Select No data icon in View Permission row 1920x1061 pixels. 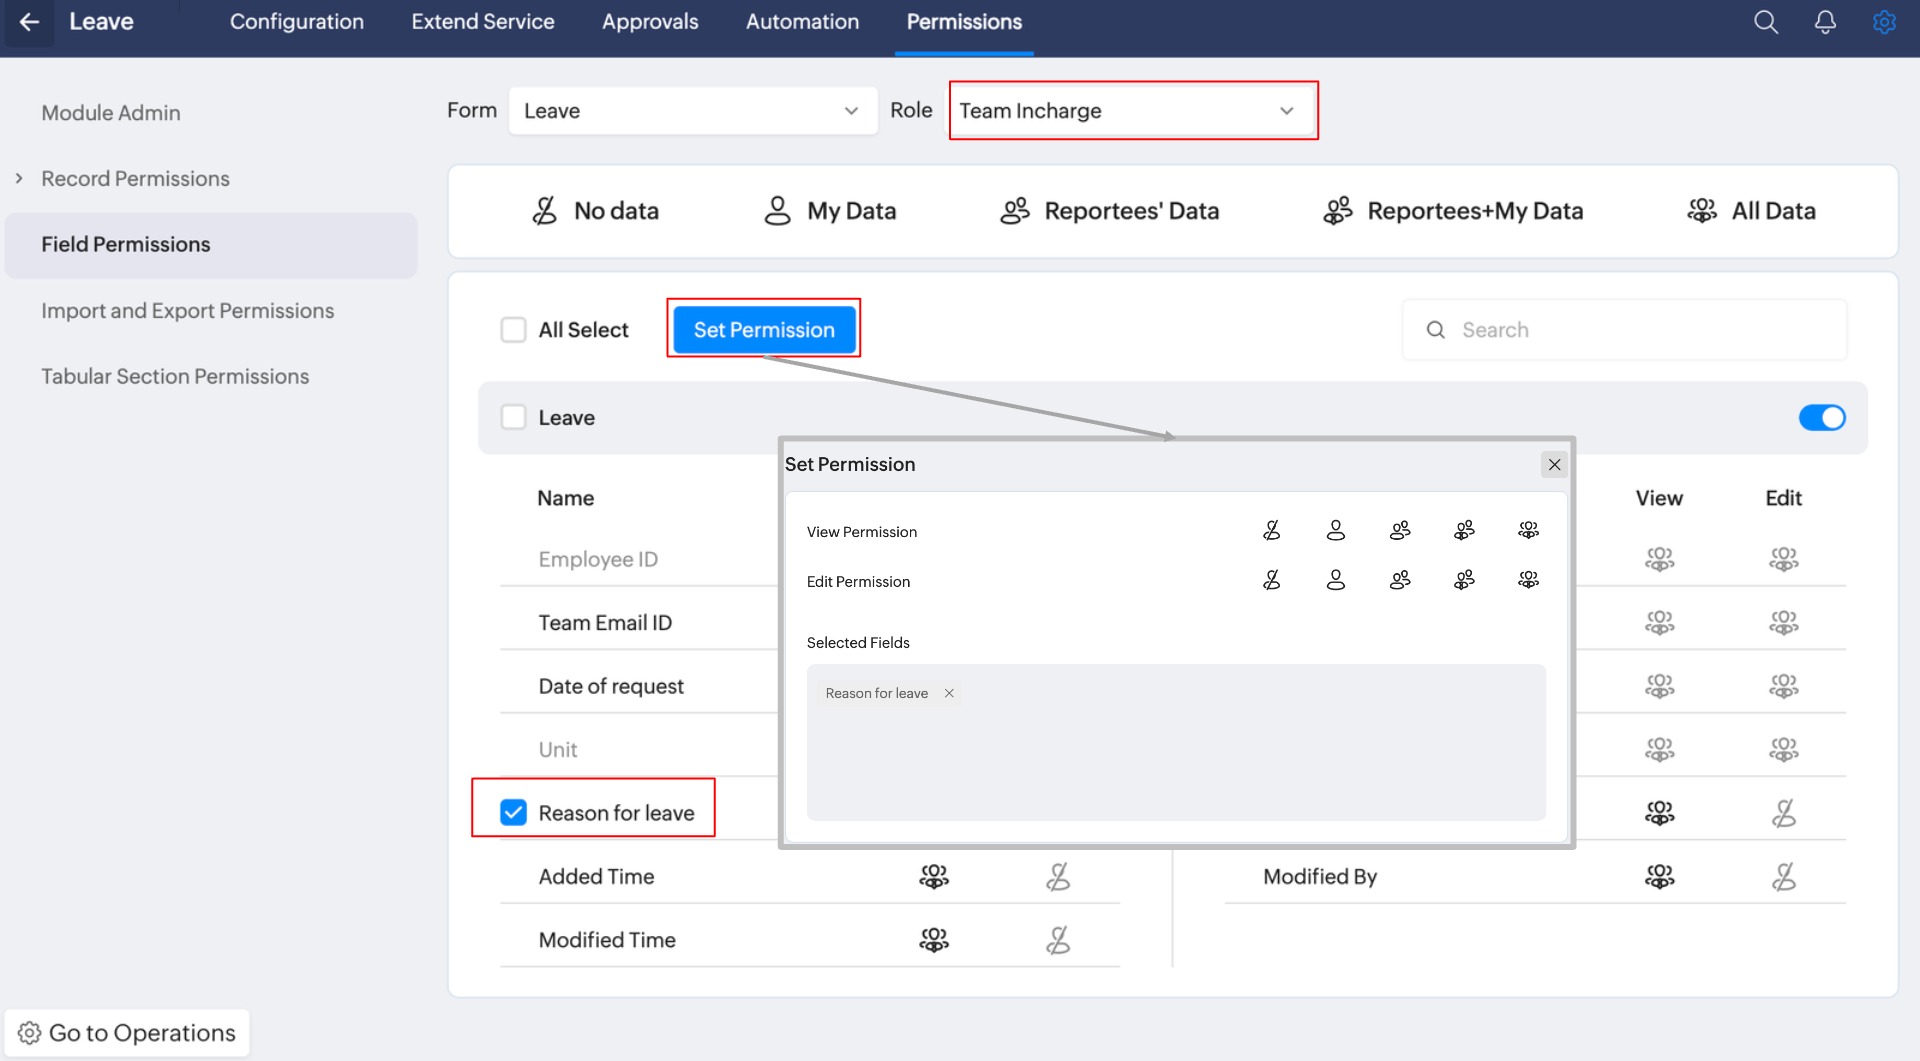[1271, 531]
